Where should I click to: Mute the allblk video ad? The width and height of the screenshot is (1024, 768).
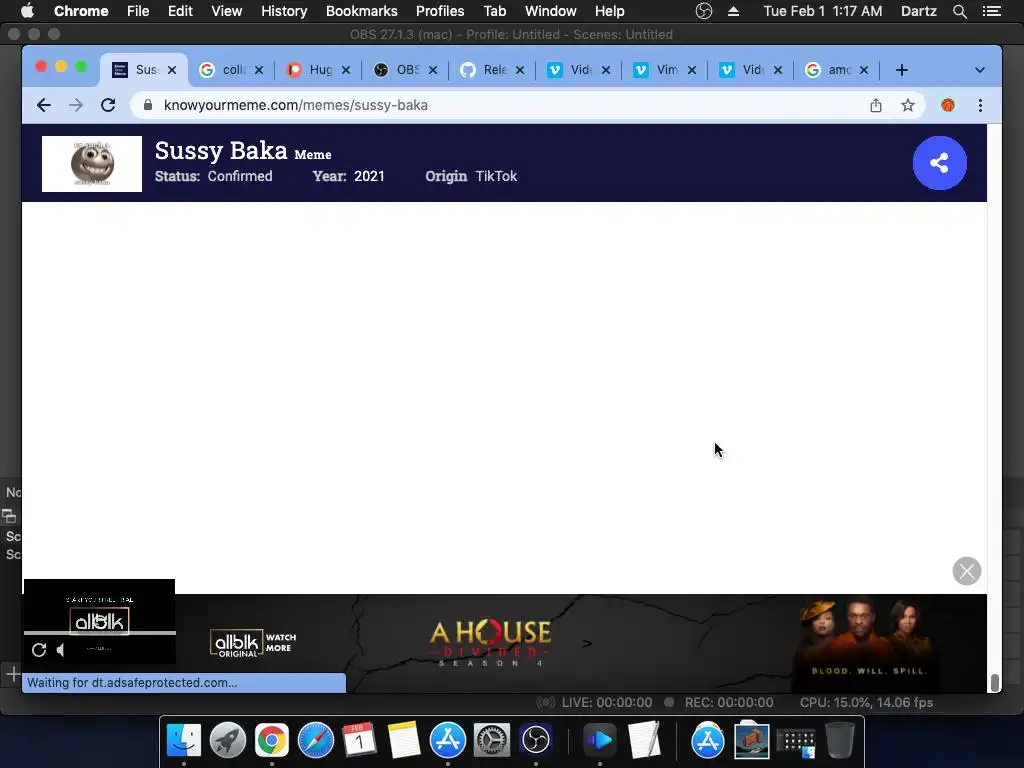point(61,650)
